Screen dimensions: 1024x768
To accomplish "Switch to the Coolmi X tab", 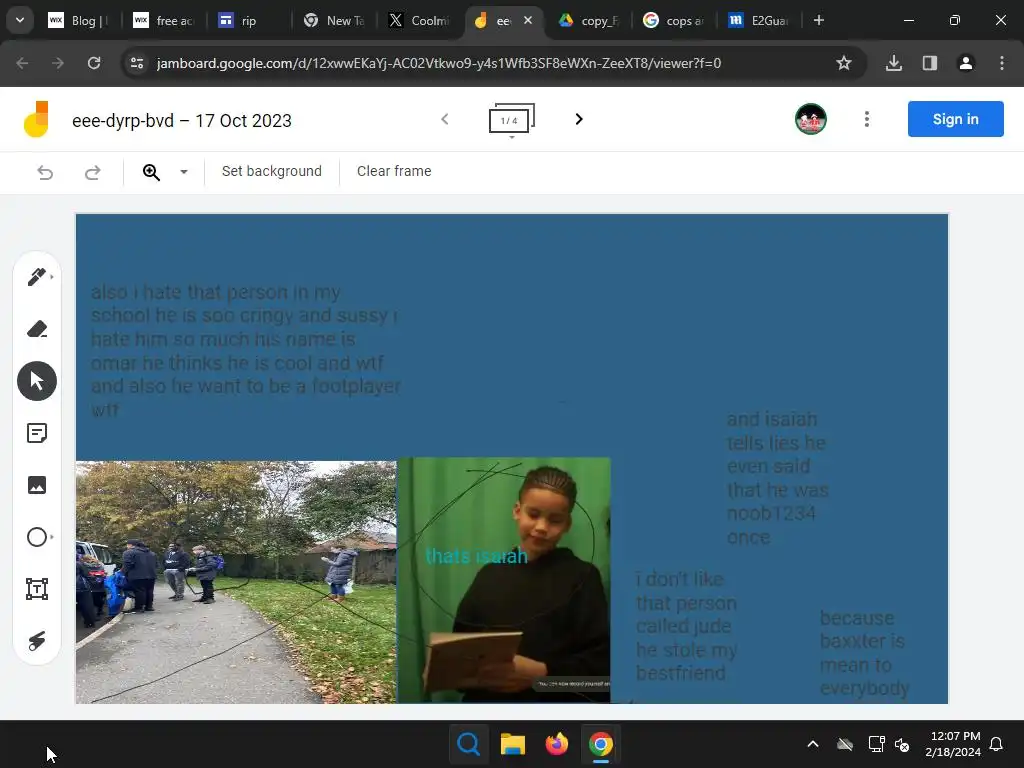I will pos(419,21).
